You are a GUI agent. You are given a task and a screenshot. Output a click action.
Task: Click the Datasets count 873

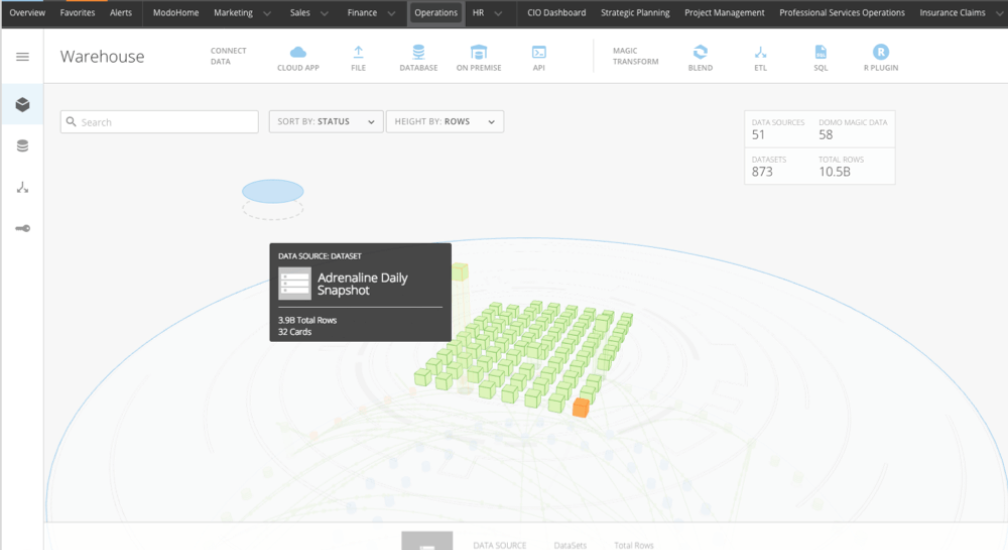[762, 172]
